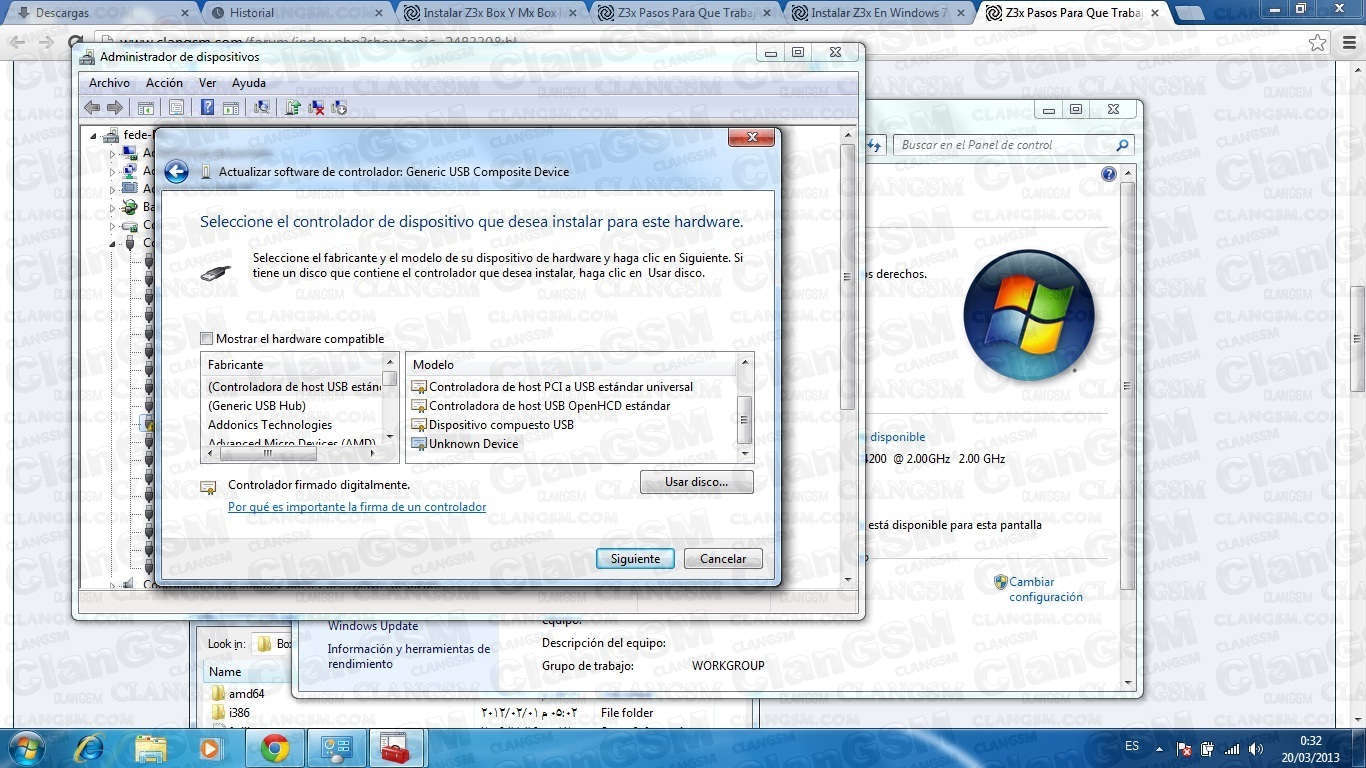Scan for hardware changes toolbar icon
Viewport: 1366px width, 768px height.
click(261, 108)
